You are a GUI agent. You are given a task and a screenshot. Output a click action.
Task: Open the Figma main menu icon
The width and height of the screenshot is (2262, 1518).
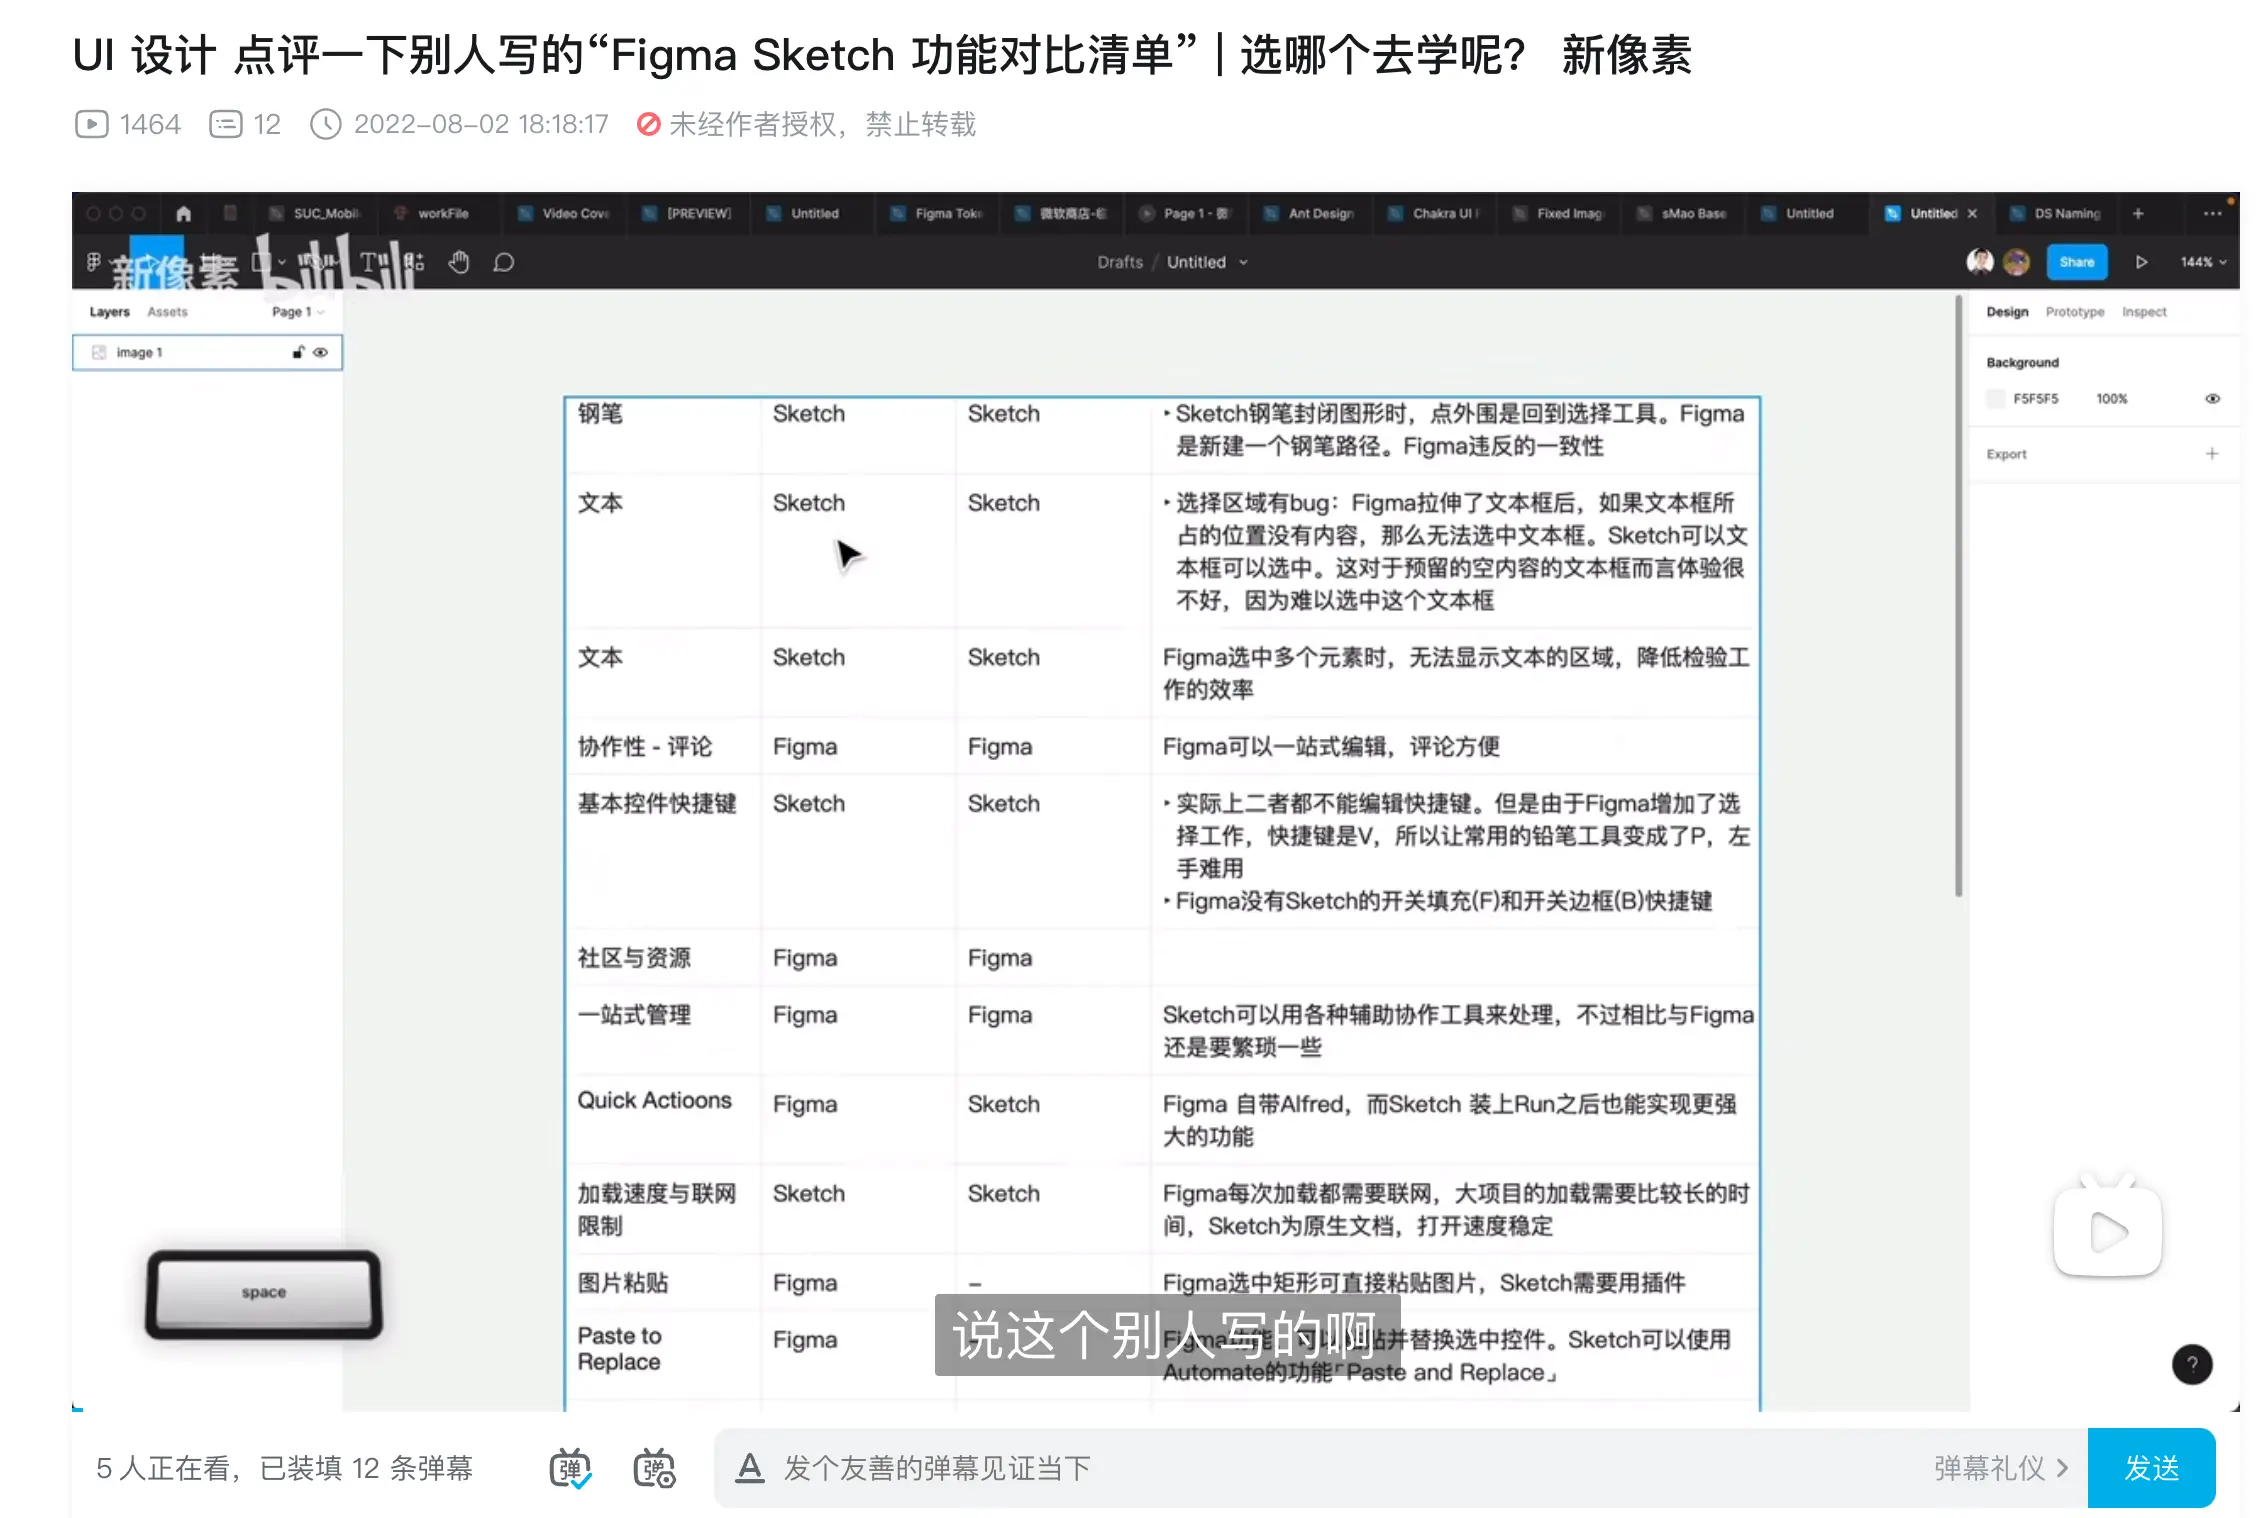tap(94, 262)
